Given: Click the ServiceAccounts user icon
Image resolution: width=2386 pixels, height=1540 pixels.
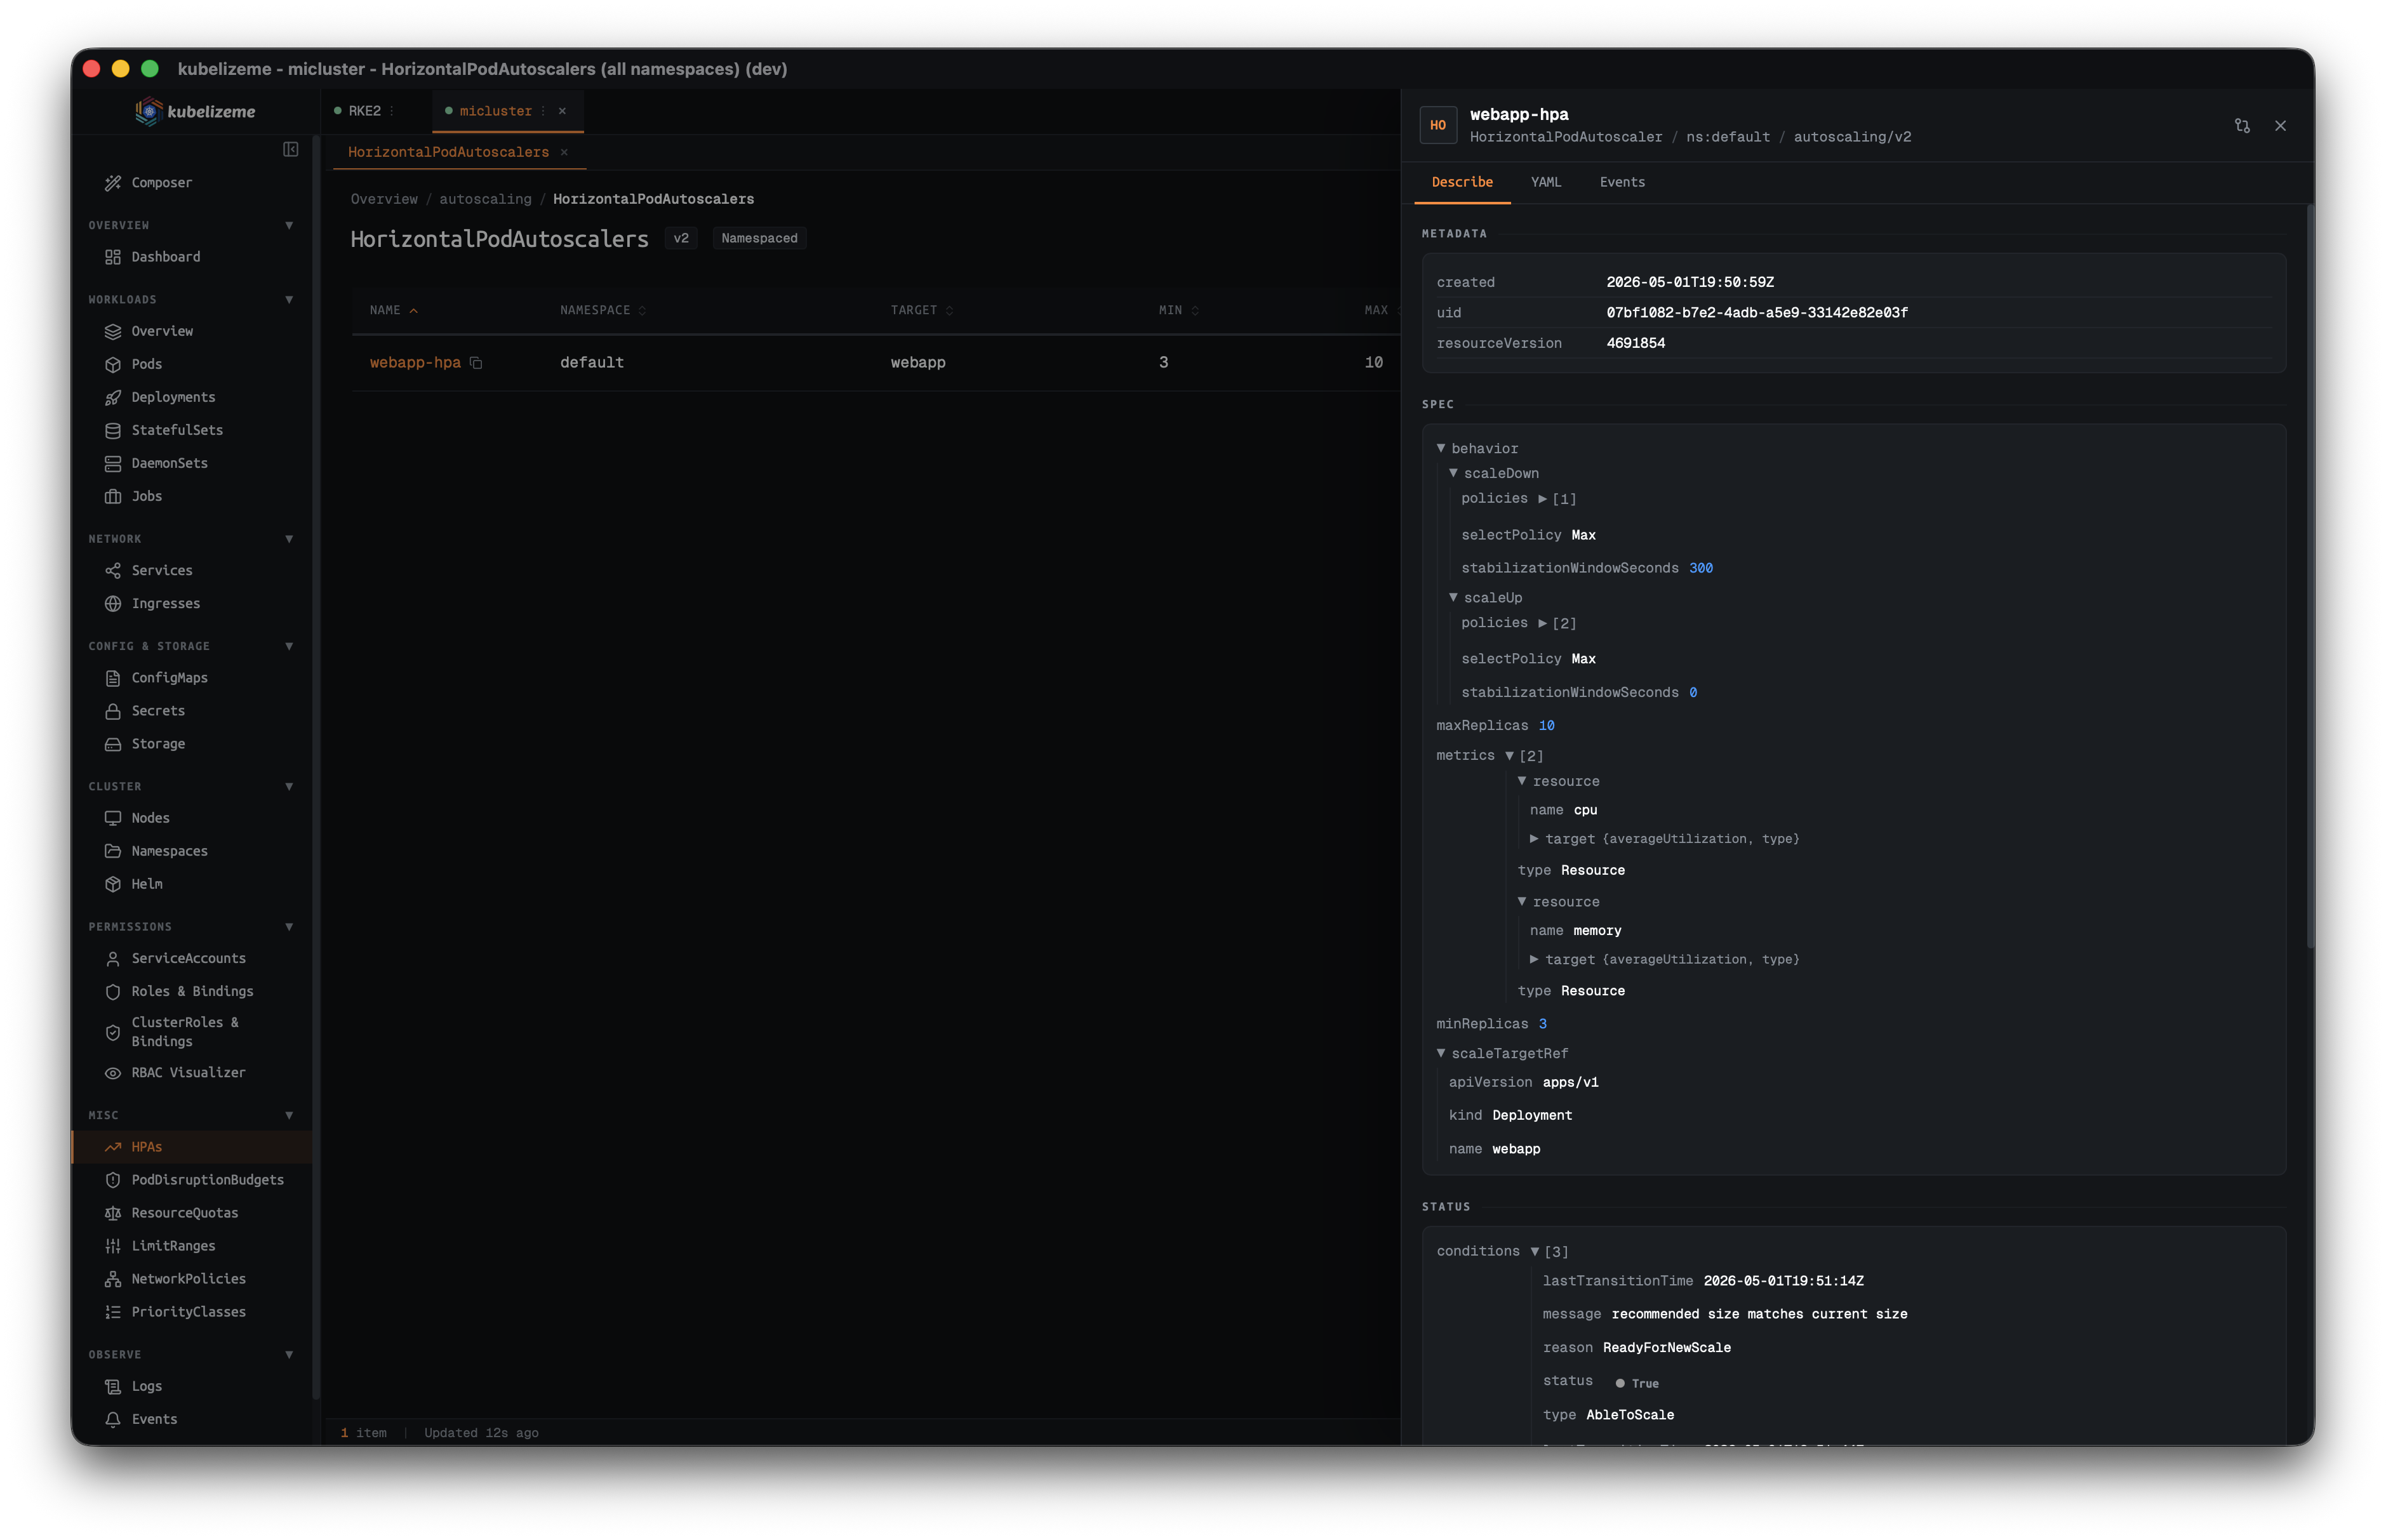Looking at the screenshot, I should (113, 958).
